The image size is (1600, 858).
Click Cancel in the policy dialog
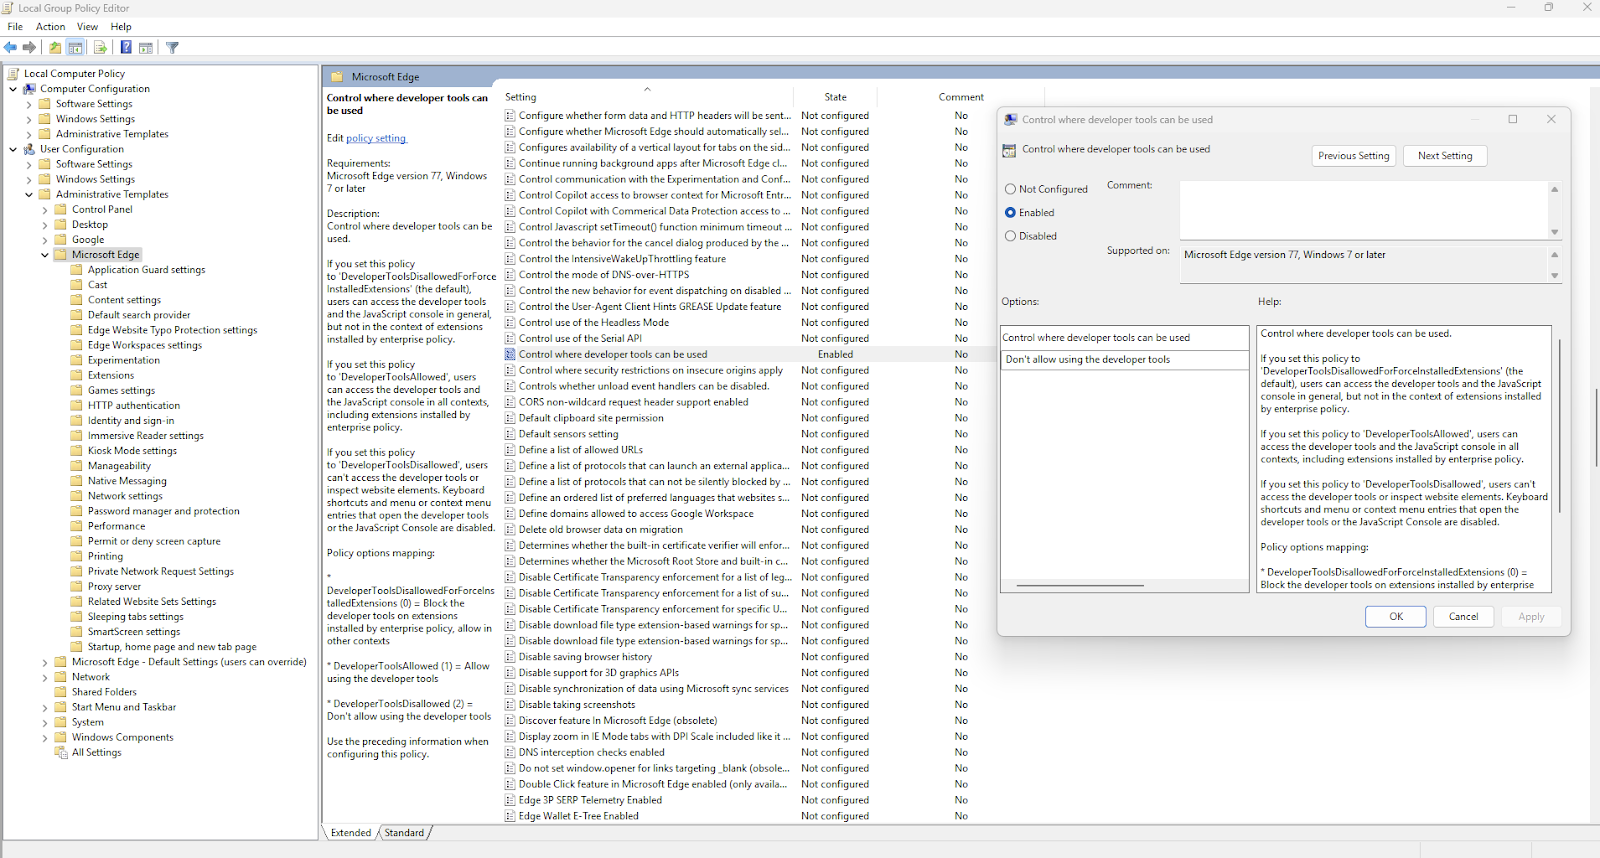coord(1464,617)
